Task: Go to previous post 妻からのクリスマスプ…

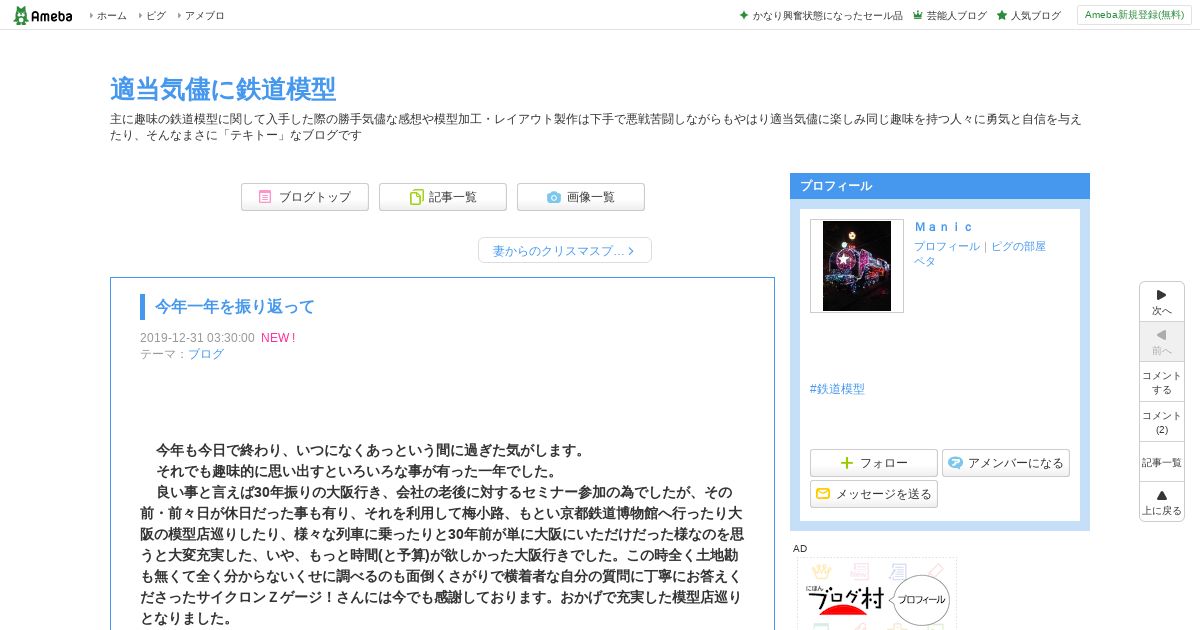Action: pos(565,250)
